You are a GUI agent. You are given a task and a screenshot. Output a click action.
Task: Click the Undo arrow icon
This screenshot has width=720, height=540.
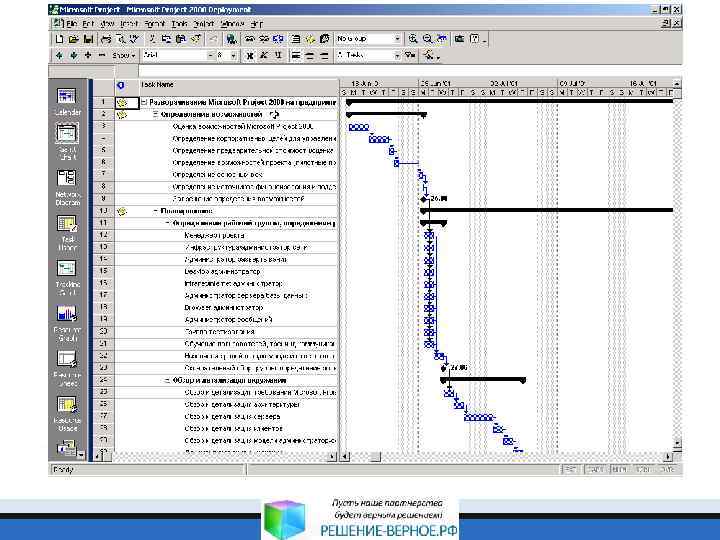tap(213, 39)
